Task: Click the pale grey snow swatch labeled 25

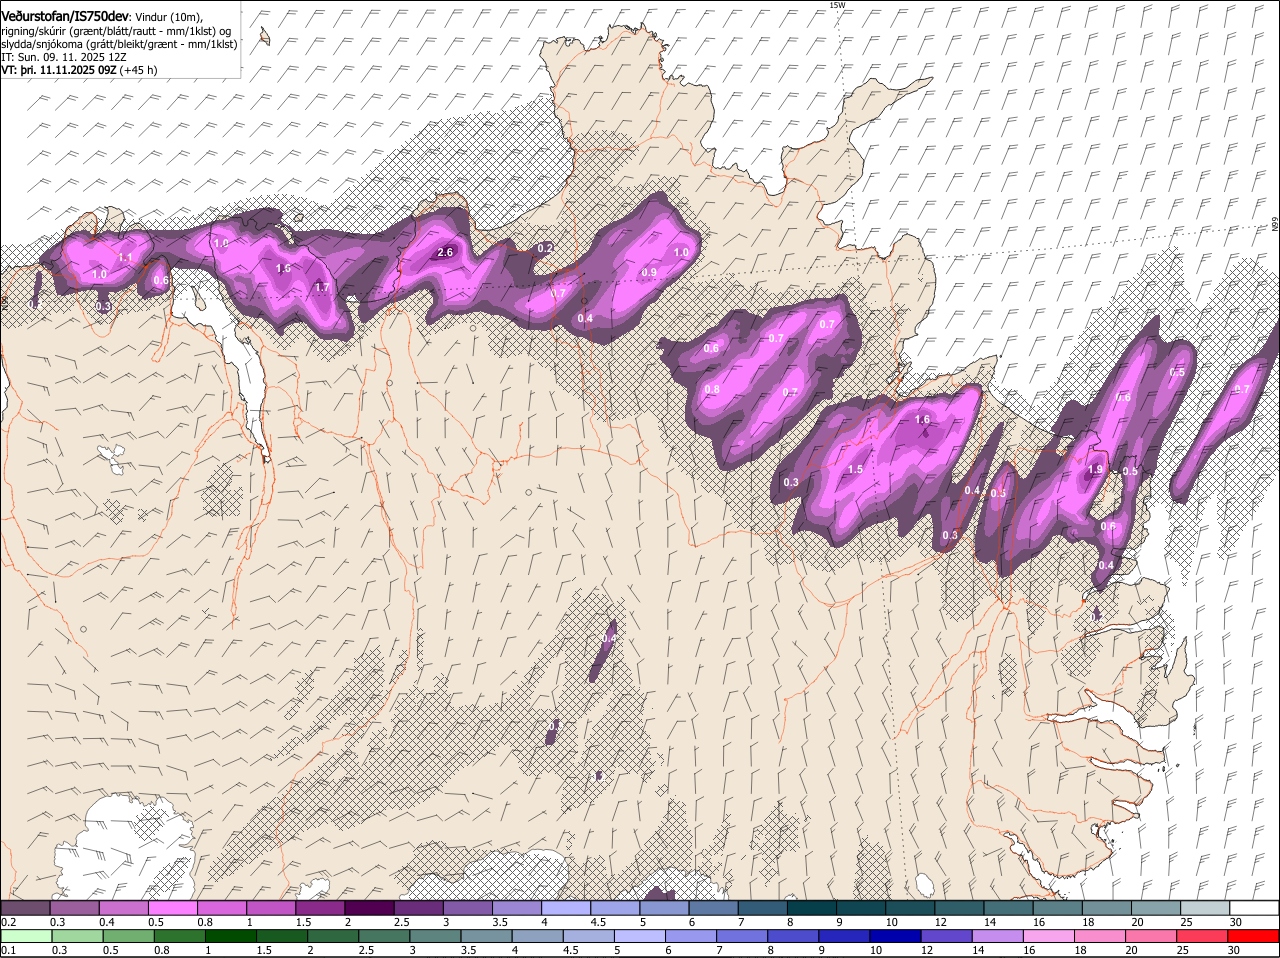Action: tap(1205, 907)
